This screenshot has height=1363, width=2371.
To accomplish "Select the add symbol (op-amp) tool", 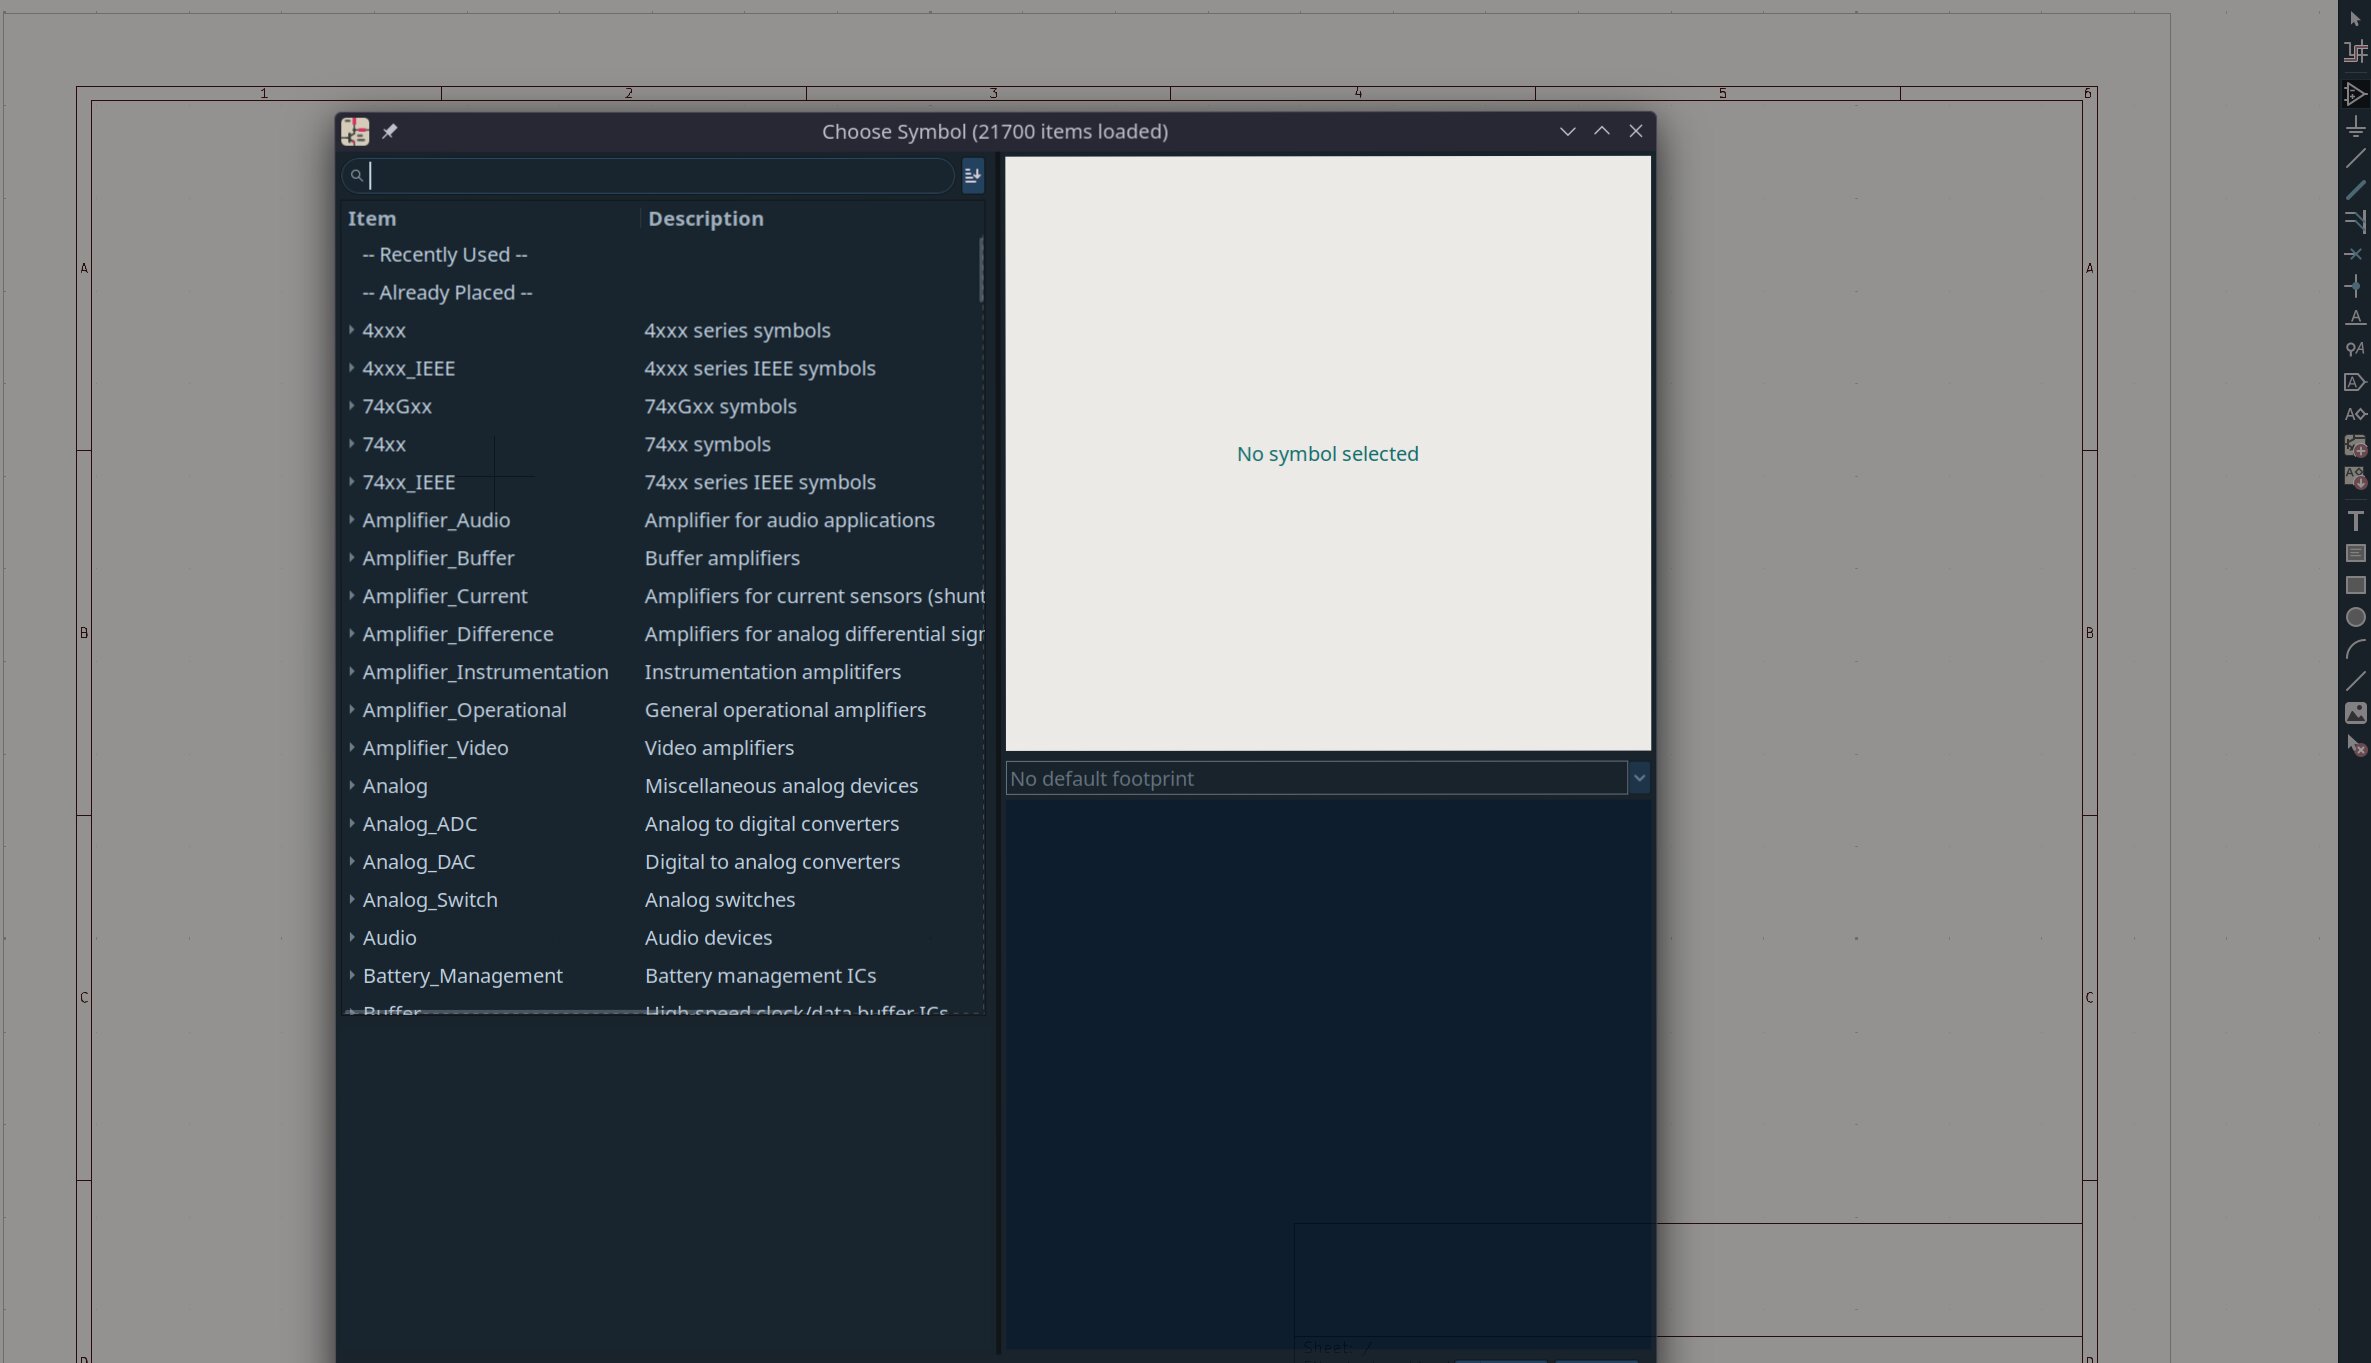I will tap(2355, 94).
